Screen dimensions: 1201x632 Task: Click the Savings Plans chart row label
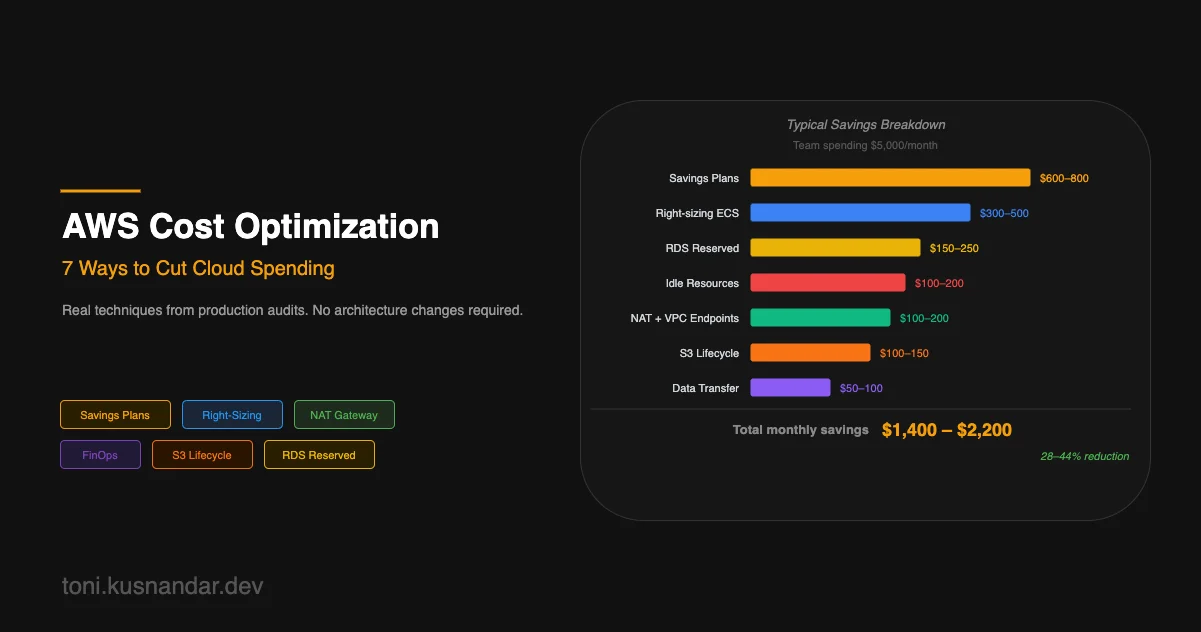point(704,178)
